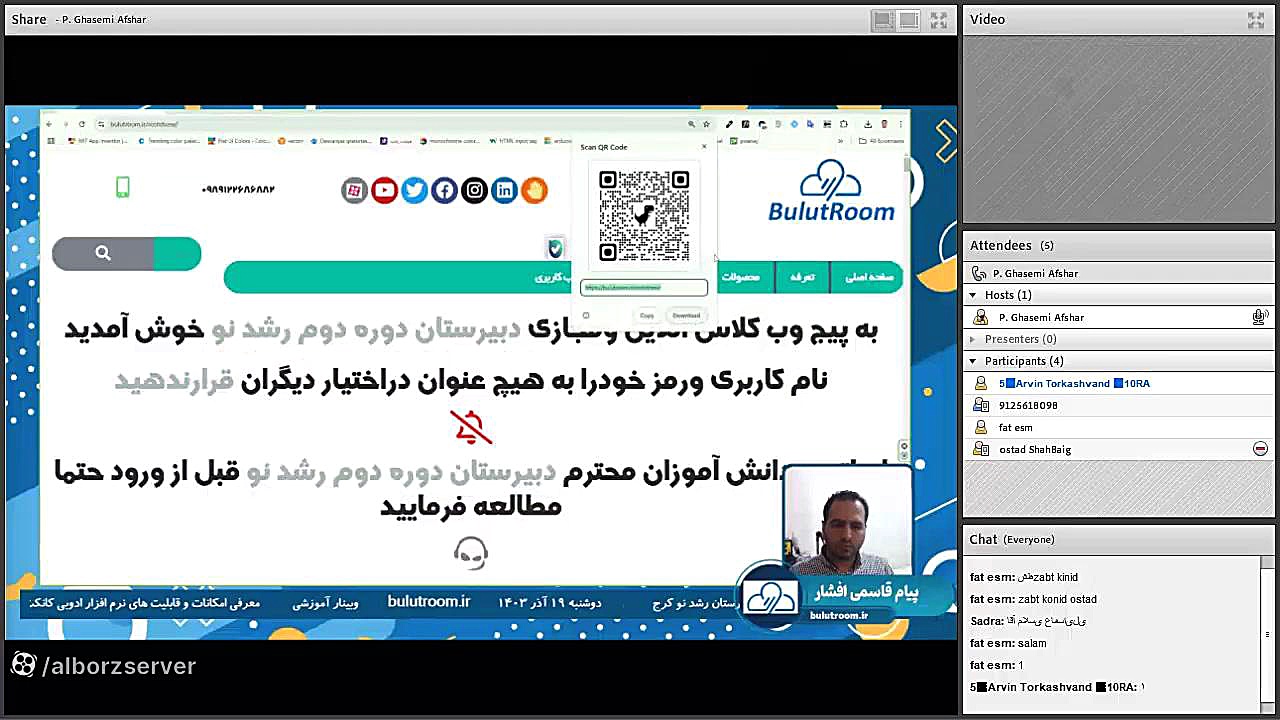1280x720 pixels.
Task: Click the speaking microphone icon beside P. Ghasemi Afshar
Action: point(1260,317)
